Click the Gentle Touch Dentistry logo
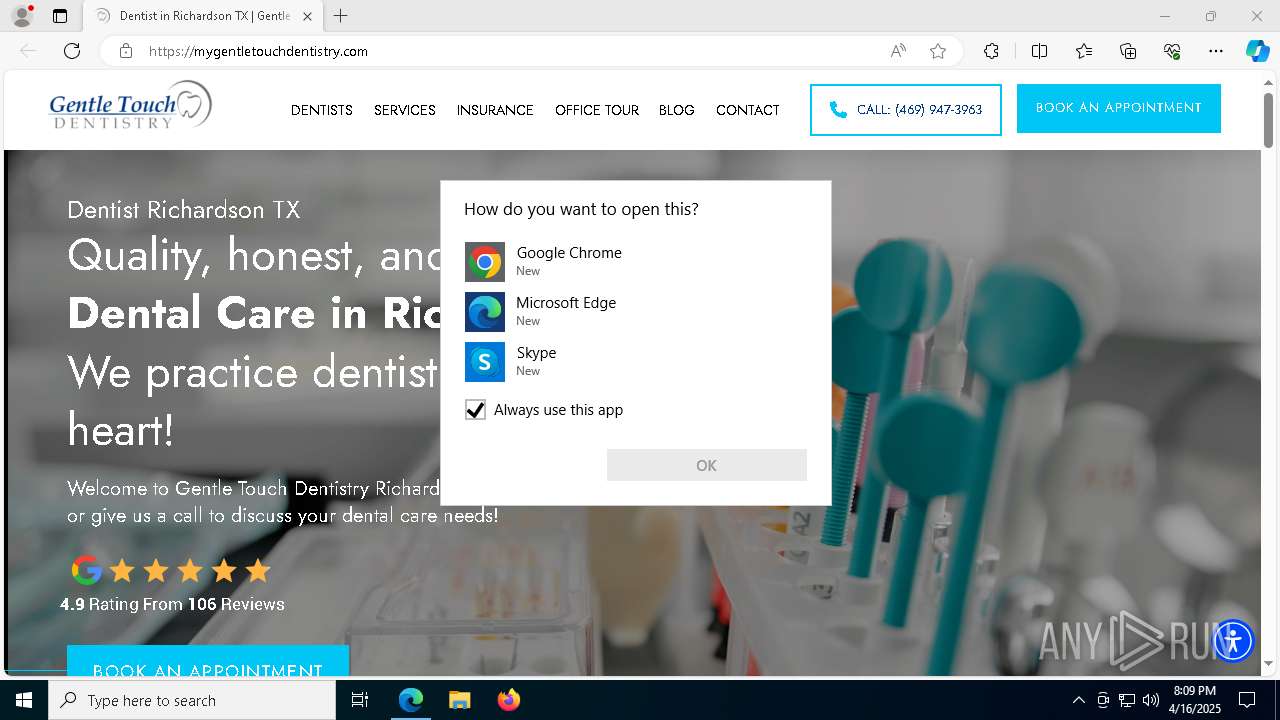Screen dimensions: 1280x720 click(x=130, y=106)
